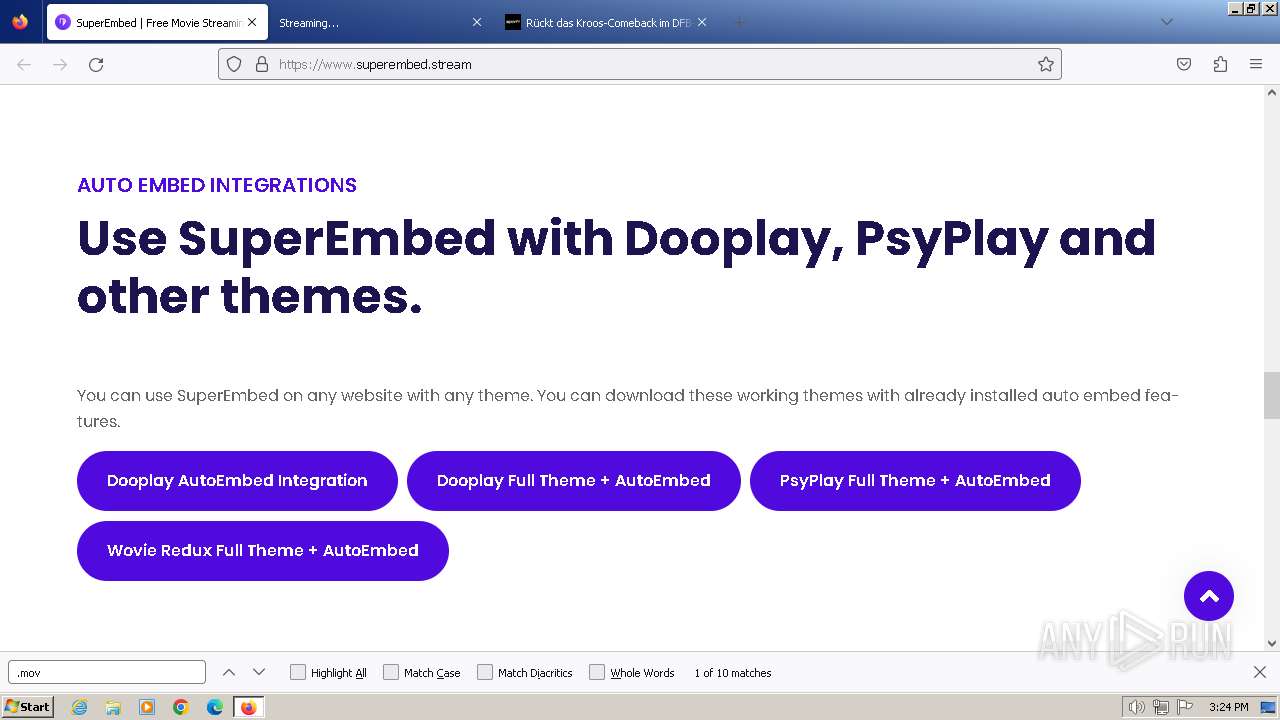Open a new tab with plus
Image resolution: width=1280 pixels, height=720 pixels.
739,22
